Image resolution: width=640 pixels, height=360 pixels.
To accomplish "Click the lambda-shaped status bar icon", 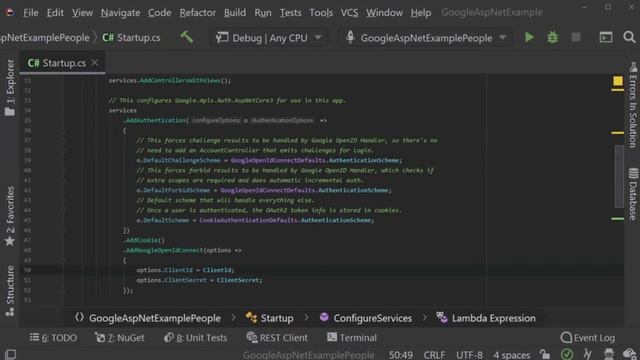I will pos(588,354).
